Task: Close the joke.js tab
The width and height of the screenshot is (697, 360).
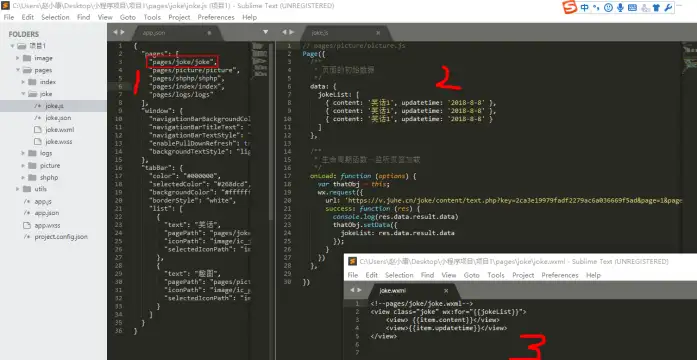Action: point(378,33)
